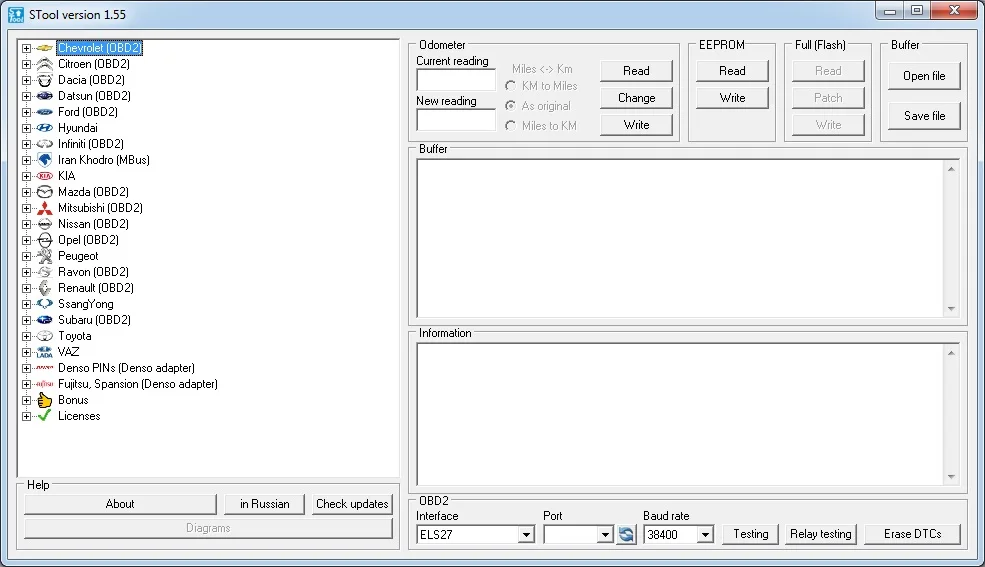Select Mitsubishi (OBD2) in the tree
Screen dimensions: 985x567
tap(100, 208)
